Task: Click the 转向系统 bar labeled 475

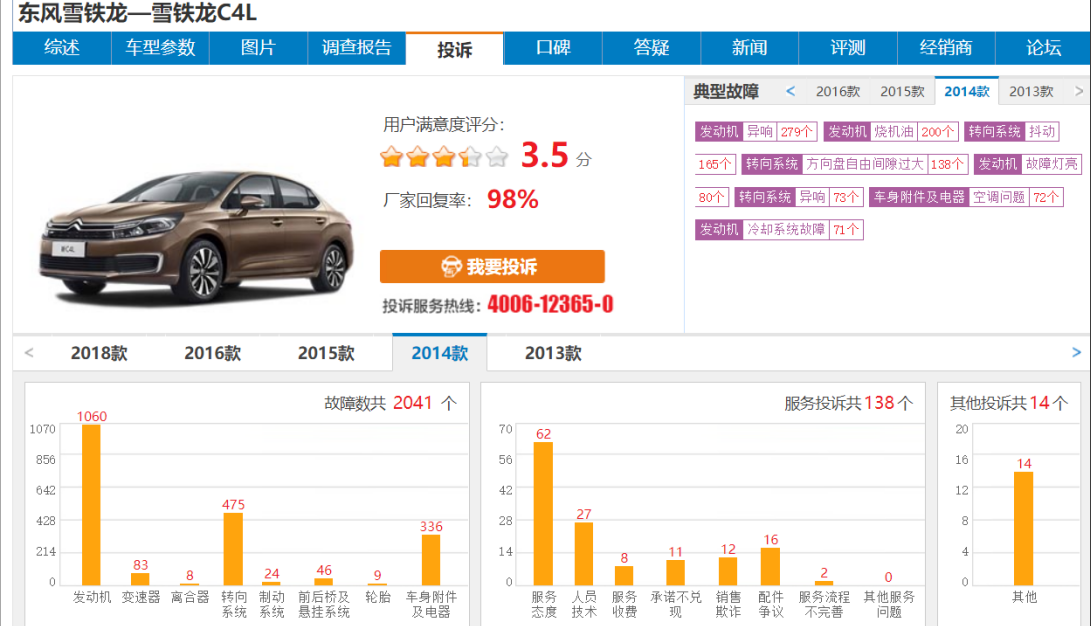Action: pyautogui.click(x=233, y=549)
